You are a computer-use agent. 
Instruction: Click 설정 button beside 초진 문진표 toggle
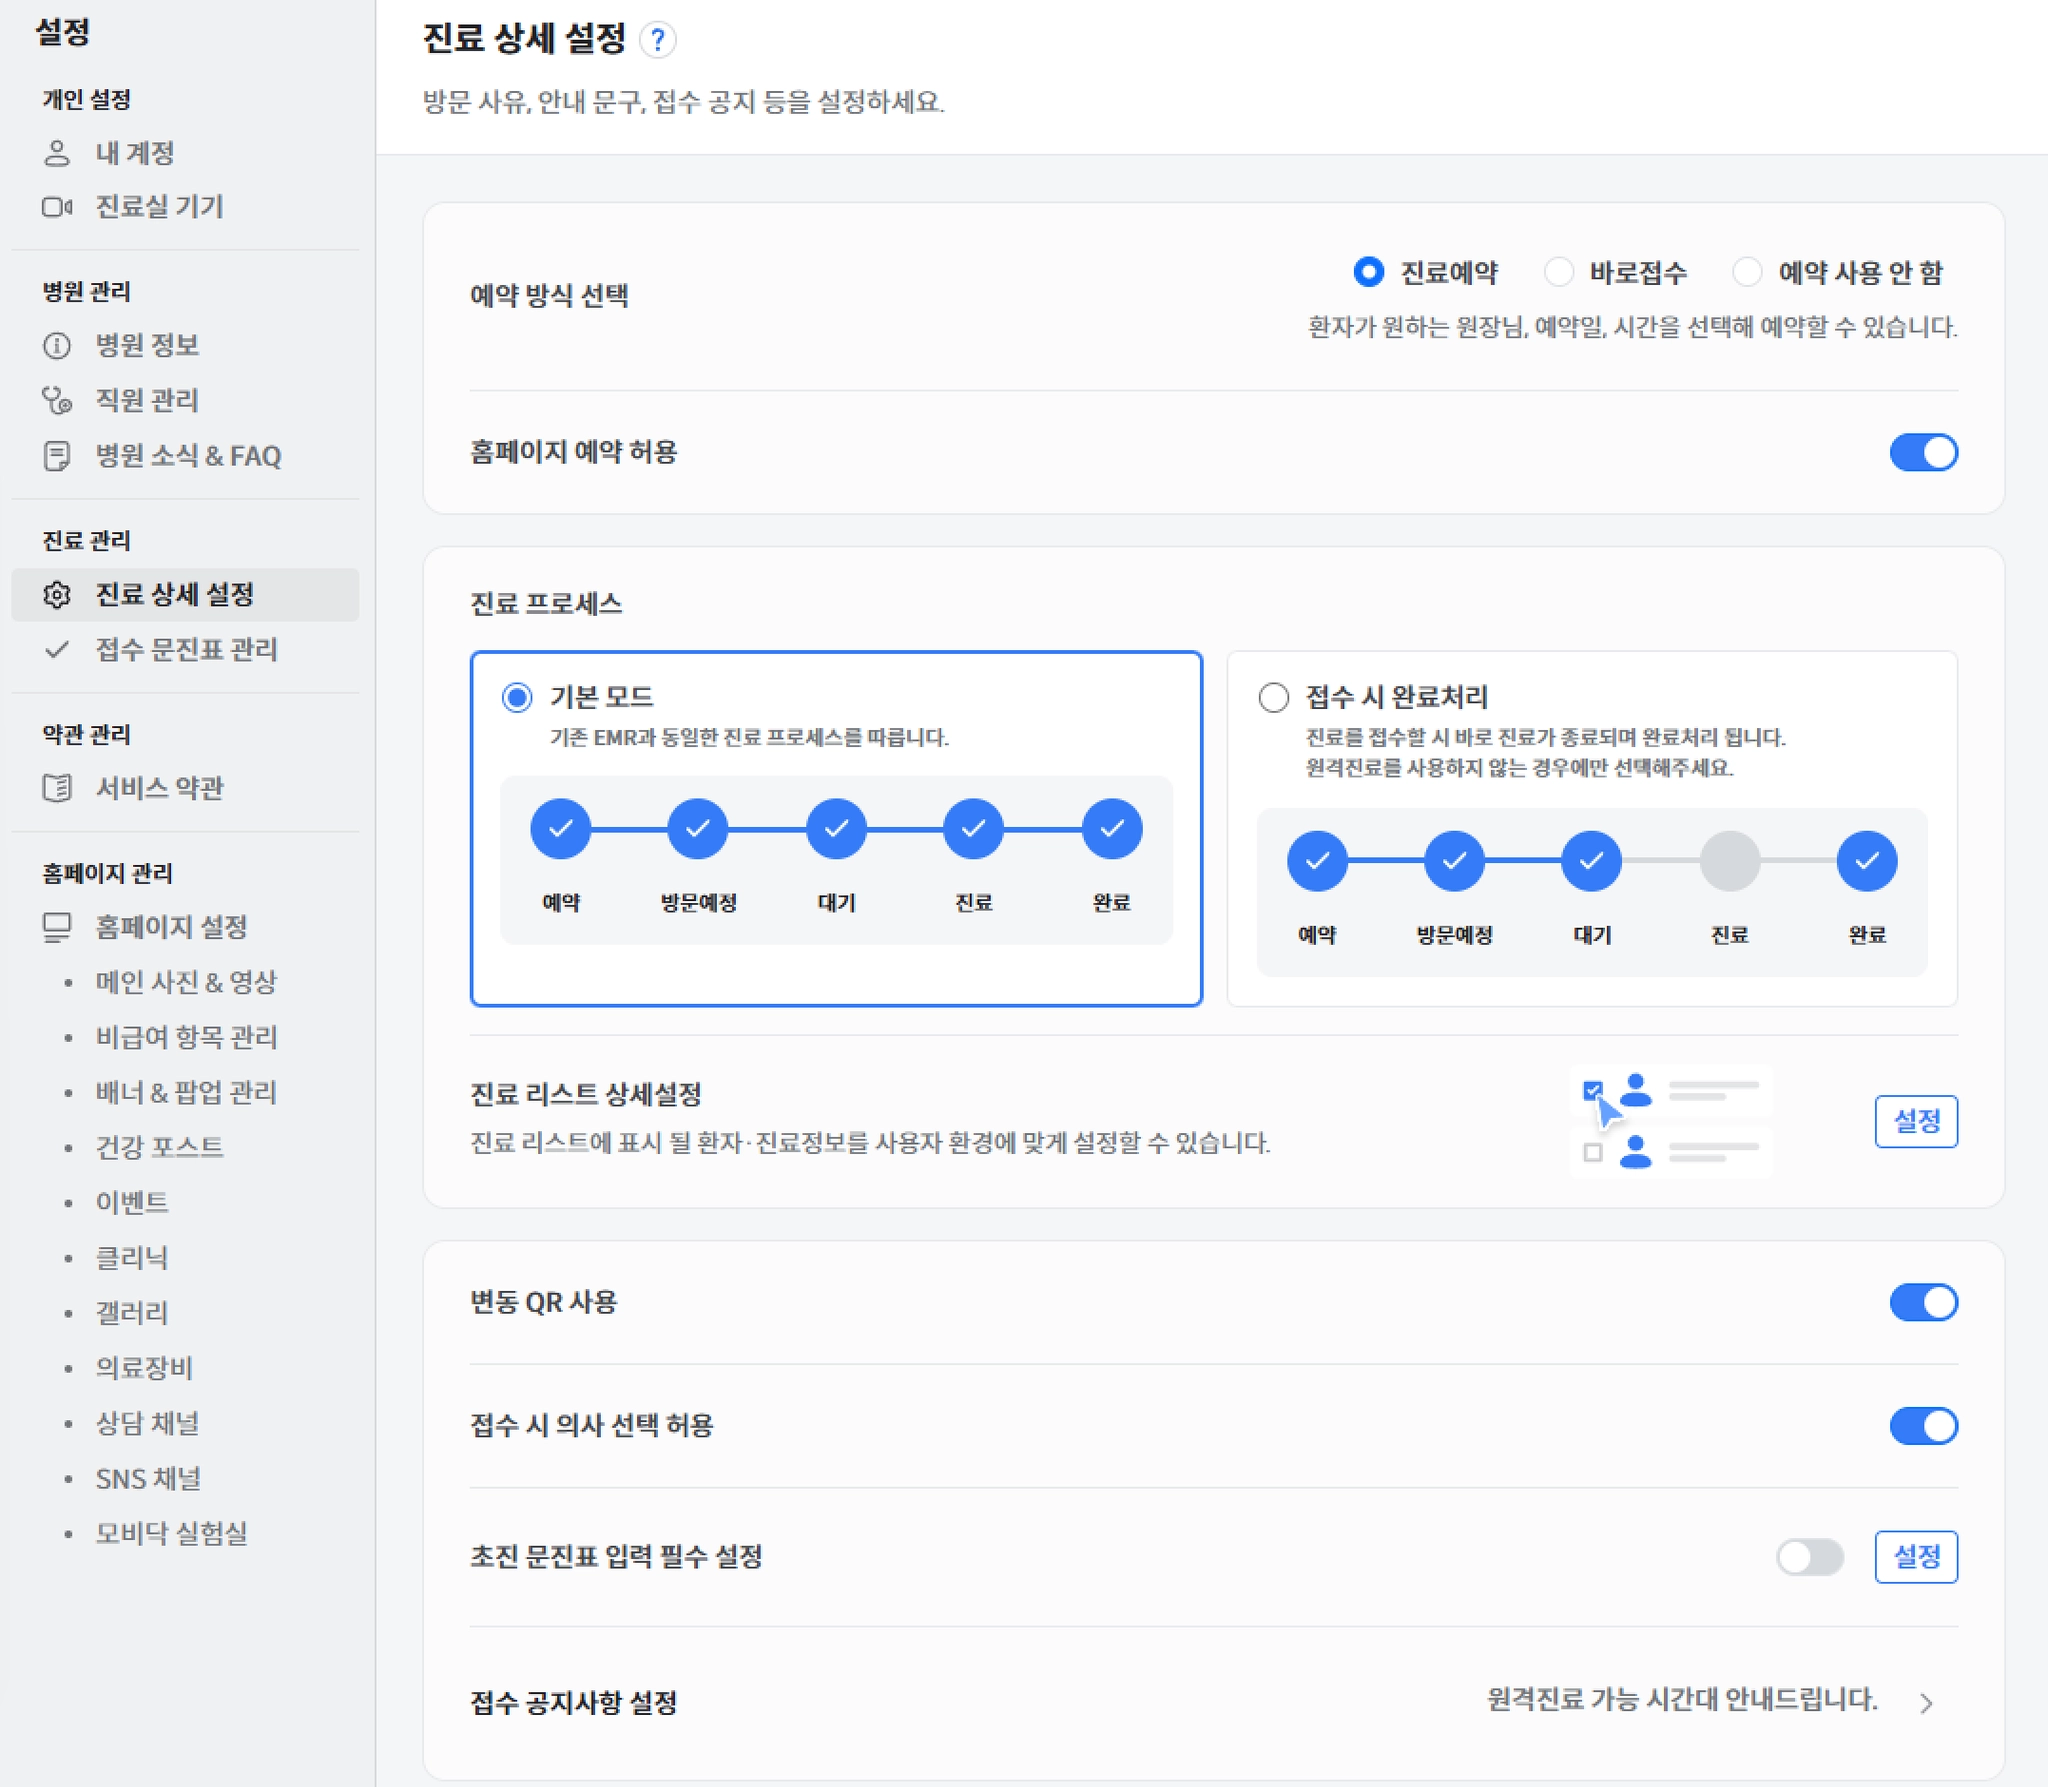pos(1915,1556)
